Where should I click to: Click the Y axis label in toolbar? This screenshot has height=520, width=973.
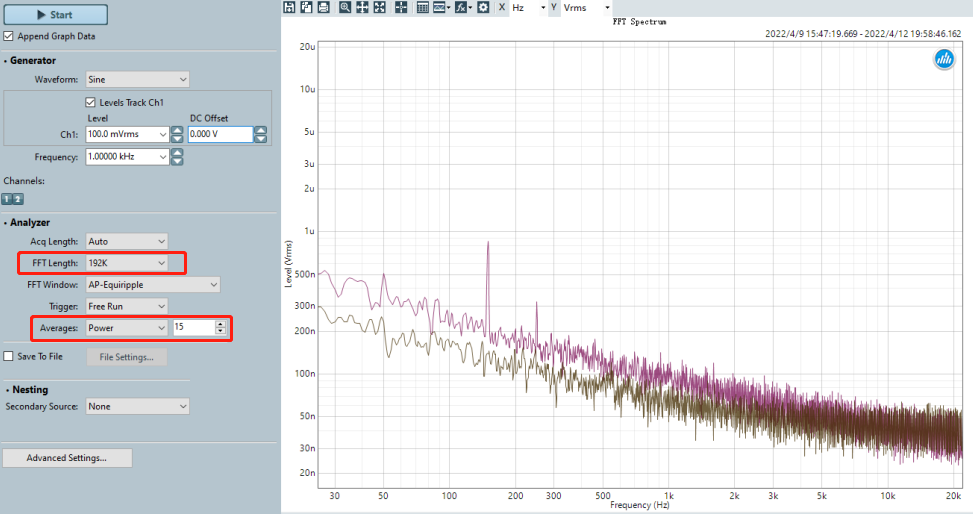coord(554,7)
